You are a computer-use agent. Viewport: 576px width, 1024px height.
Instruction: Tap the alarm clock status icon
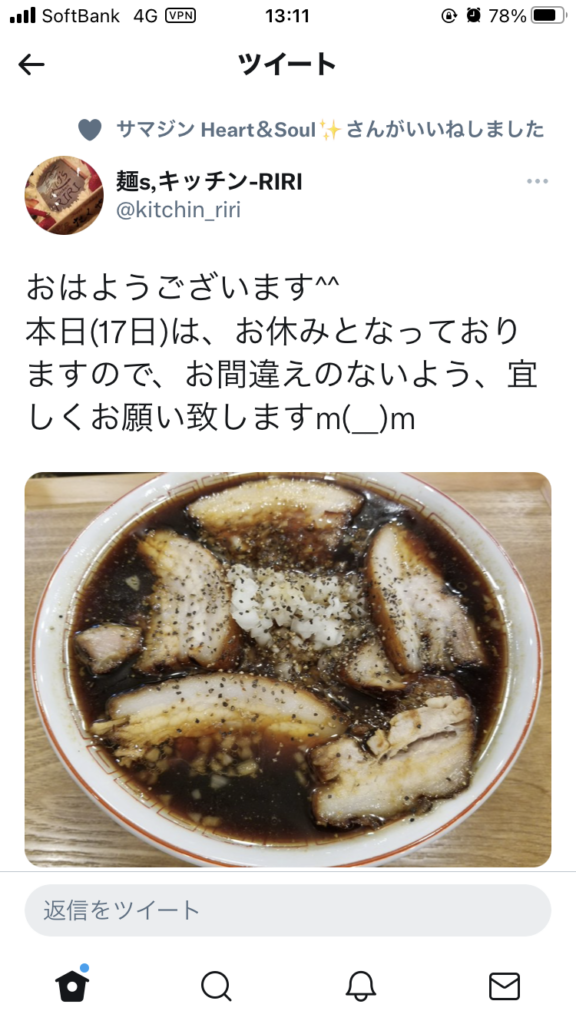pyautogui.click(x=473, y=16)
